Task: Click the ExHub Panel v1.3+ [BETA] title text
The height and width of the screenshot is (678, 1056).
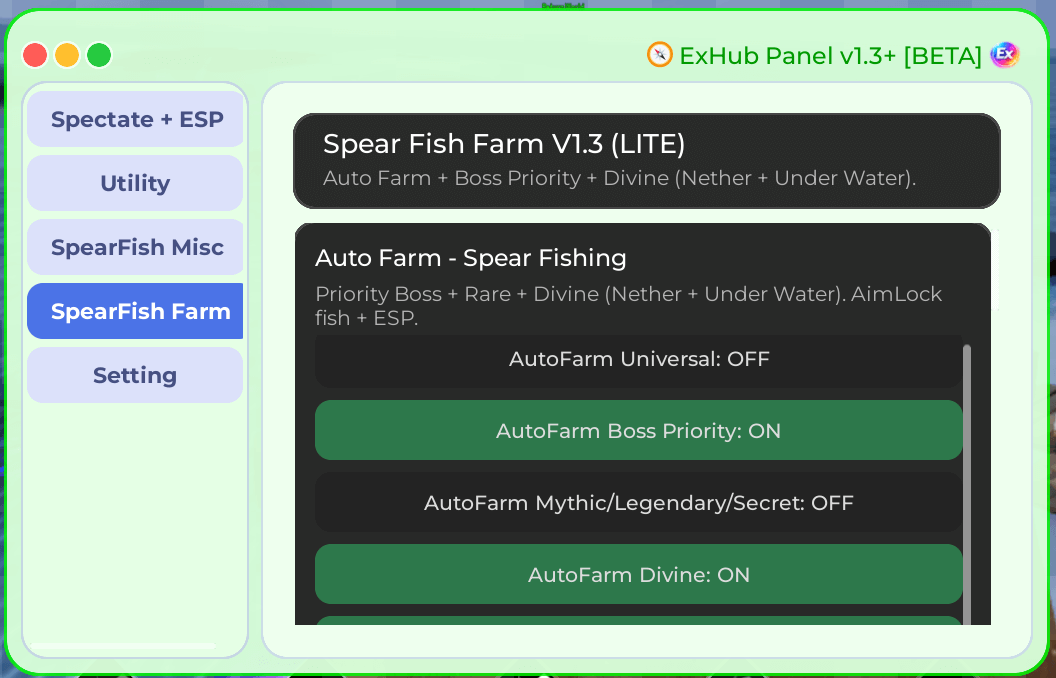Action: pos(830,56)
